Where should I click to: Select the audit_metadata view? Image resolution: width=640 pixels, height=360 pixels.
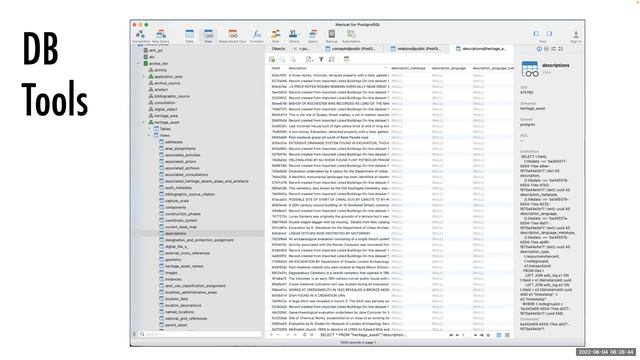[x=178, y=188]
